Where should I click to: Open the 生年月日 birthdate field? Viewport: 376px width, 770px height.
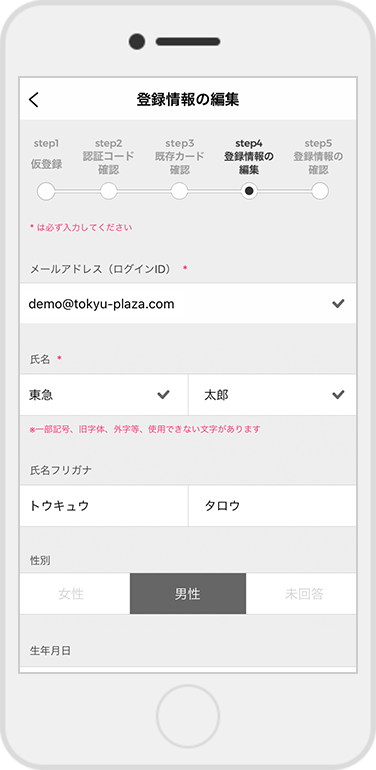tap(188, 669)
